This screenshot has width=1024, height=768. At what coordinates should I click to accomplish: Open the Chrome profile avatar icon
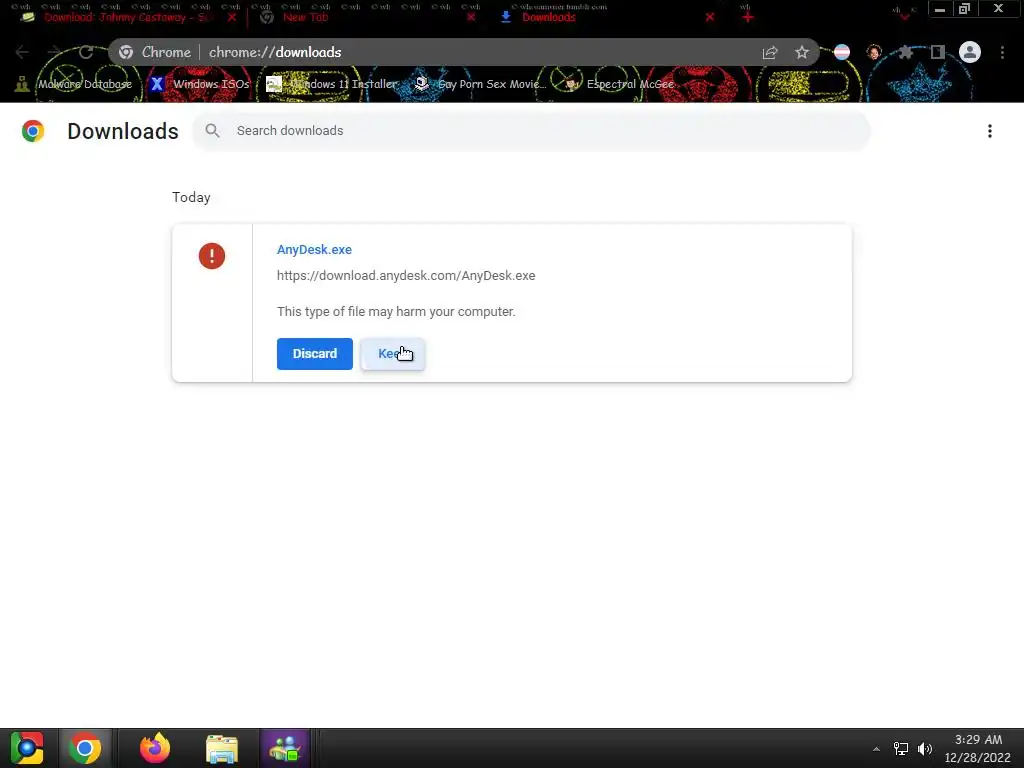[969, 52]
